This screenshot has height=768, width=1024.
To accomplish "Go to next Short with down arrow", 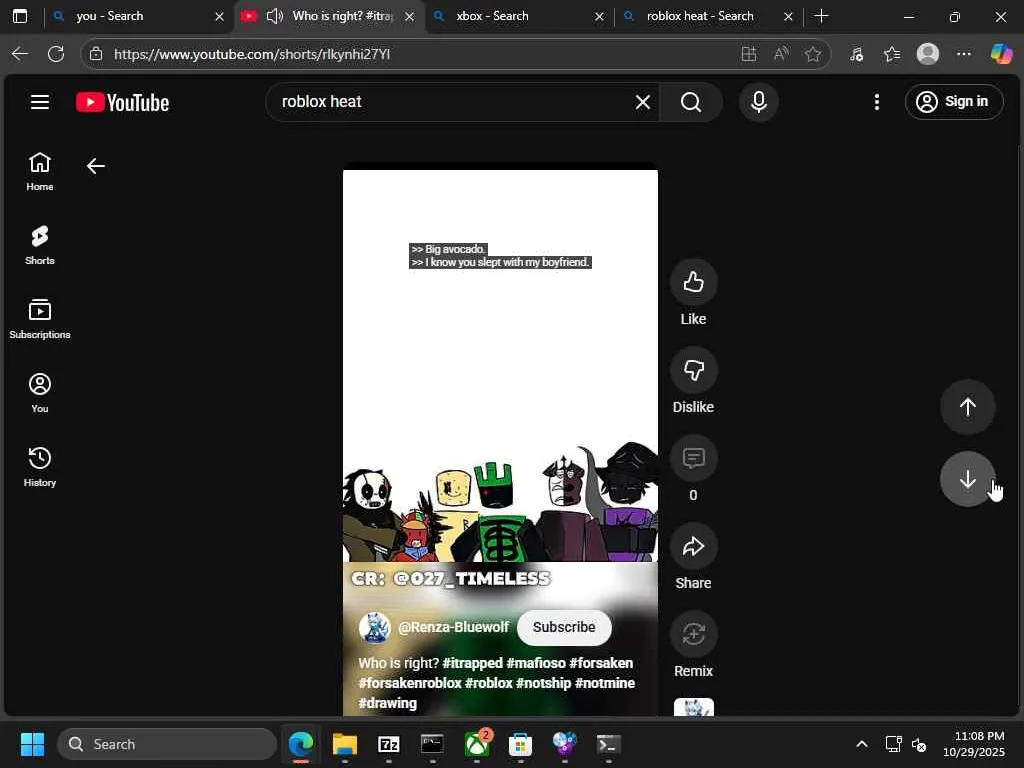I will (x=967, y=479).
